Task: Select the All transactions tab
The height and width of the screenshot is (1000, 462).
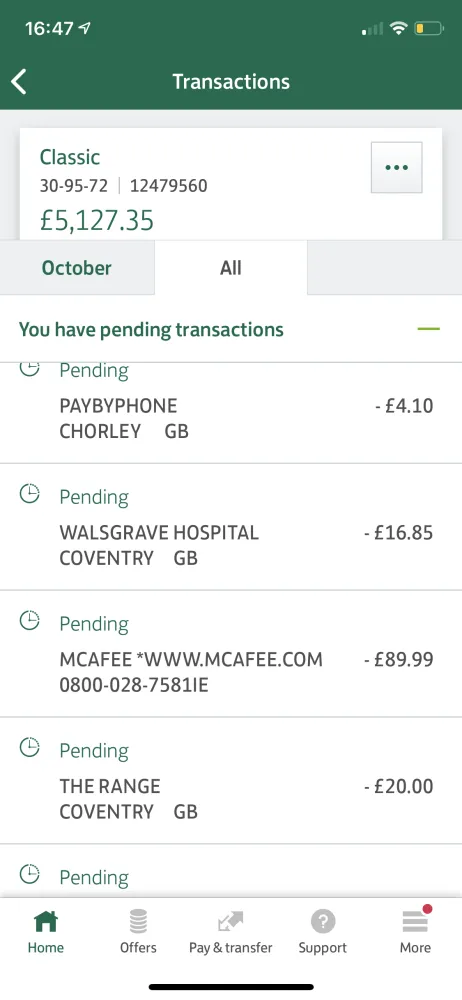Action: coord(230,268)
